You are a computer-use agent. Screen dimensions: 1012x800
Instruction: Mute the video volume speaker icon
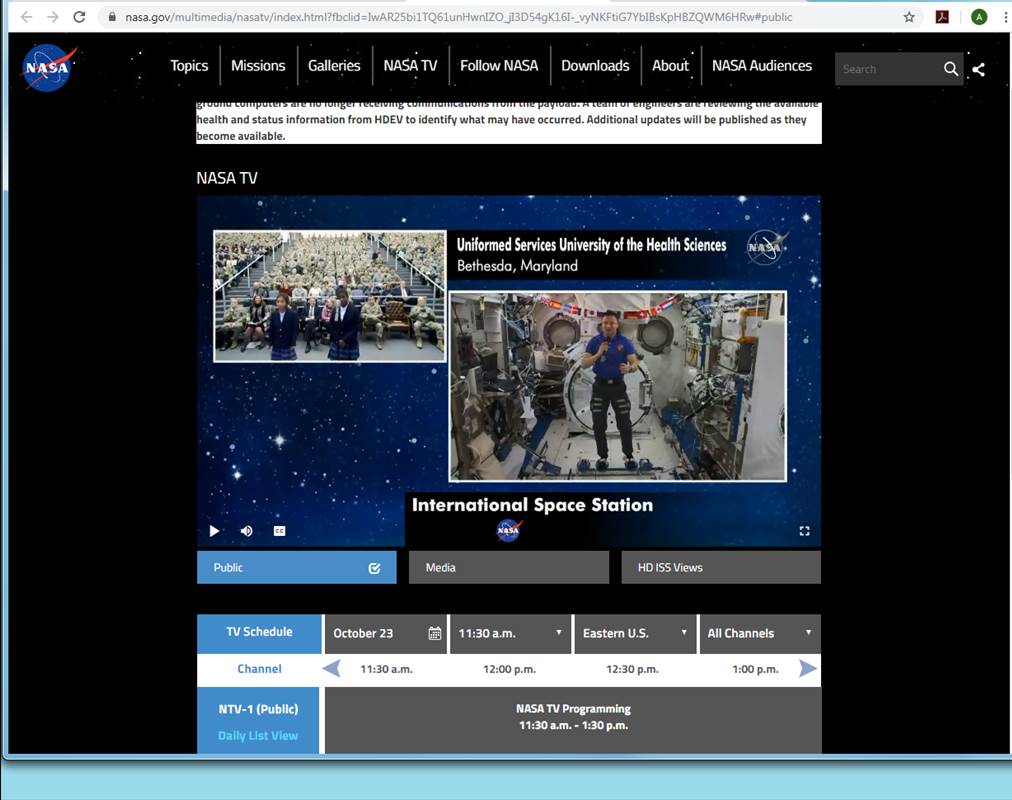coord(247,531)
